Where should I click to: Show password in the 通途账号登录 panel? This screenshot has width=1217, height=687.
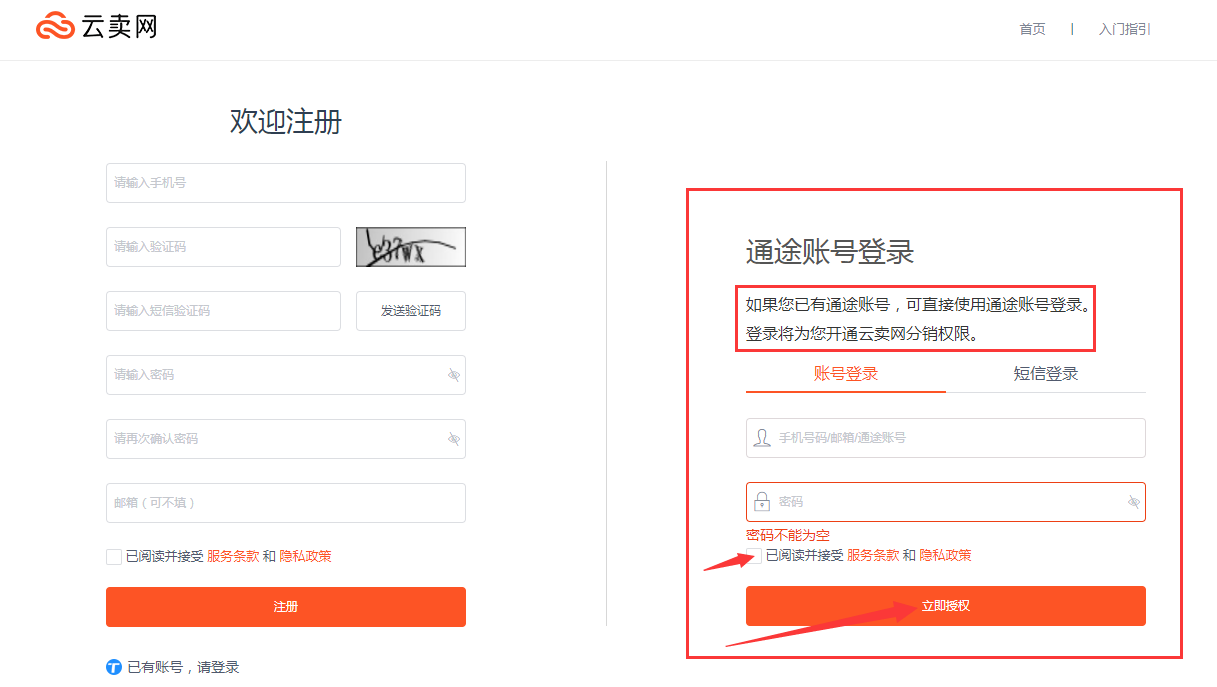click(1131, 501)
